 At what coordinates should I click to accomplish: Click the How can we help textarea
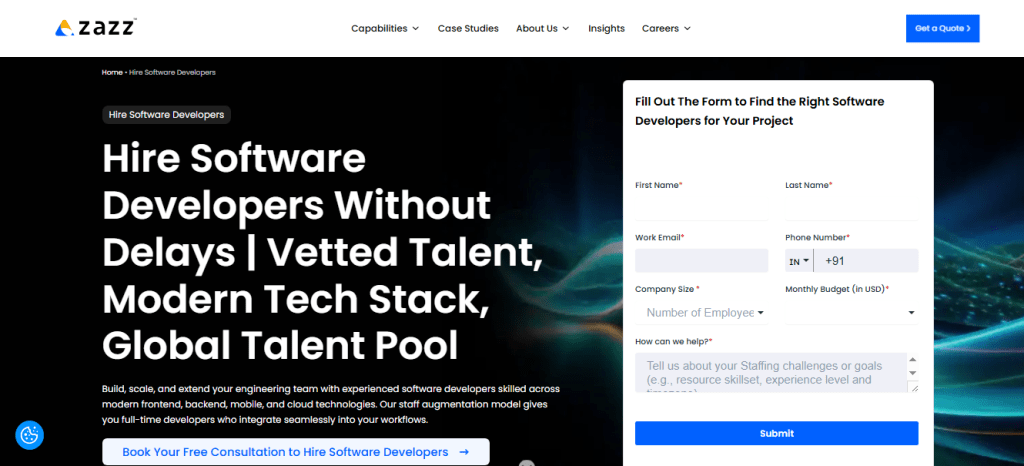pos(768,372)
